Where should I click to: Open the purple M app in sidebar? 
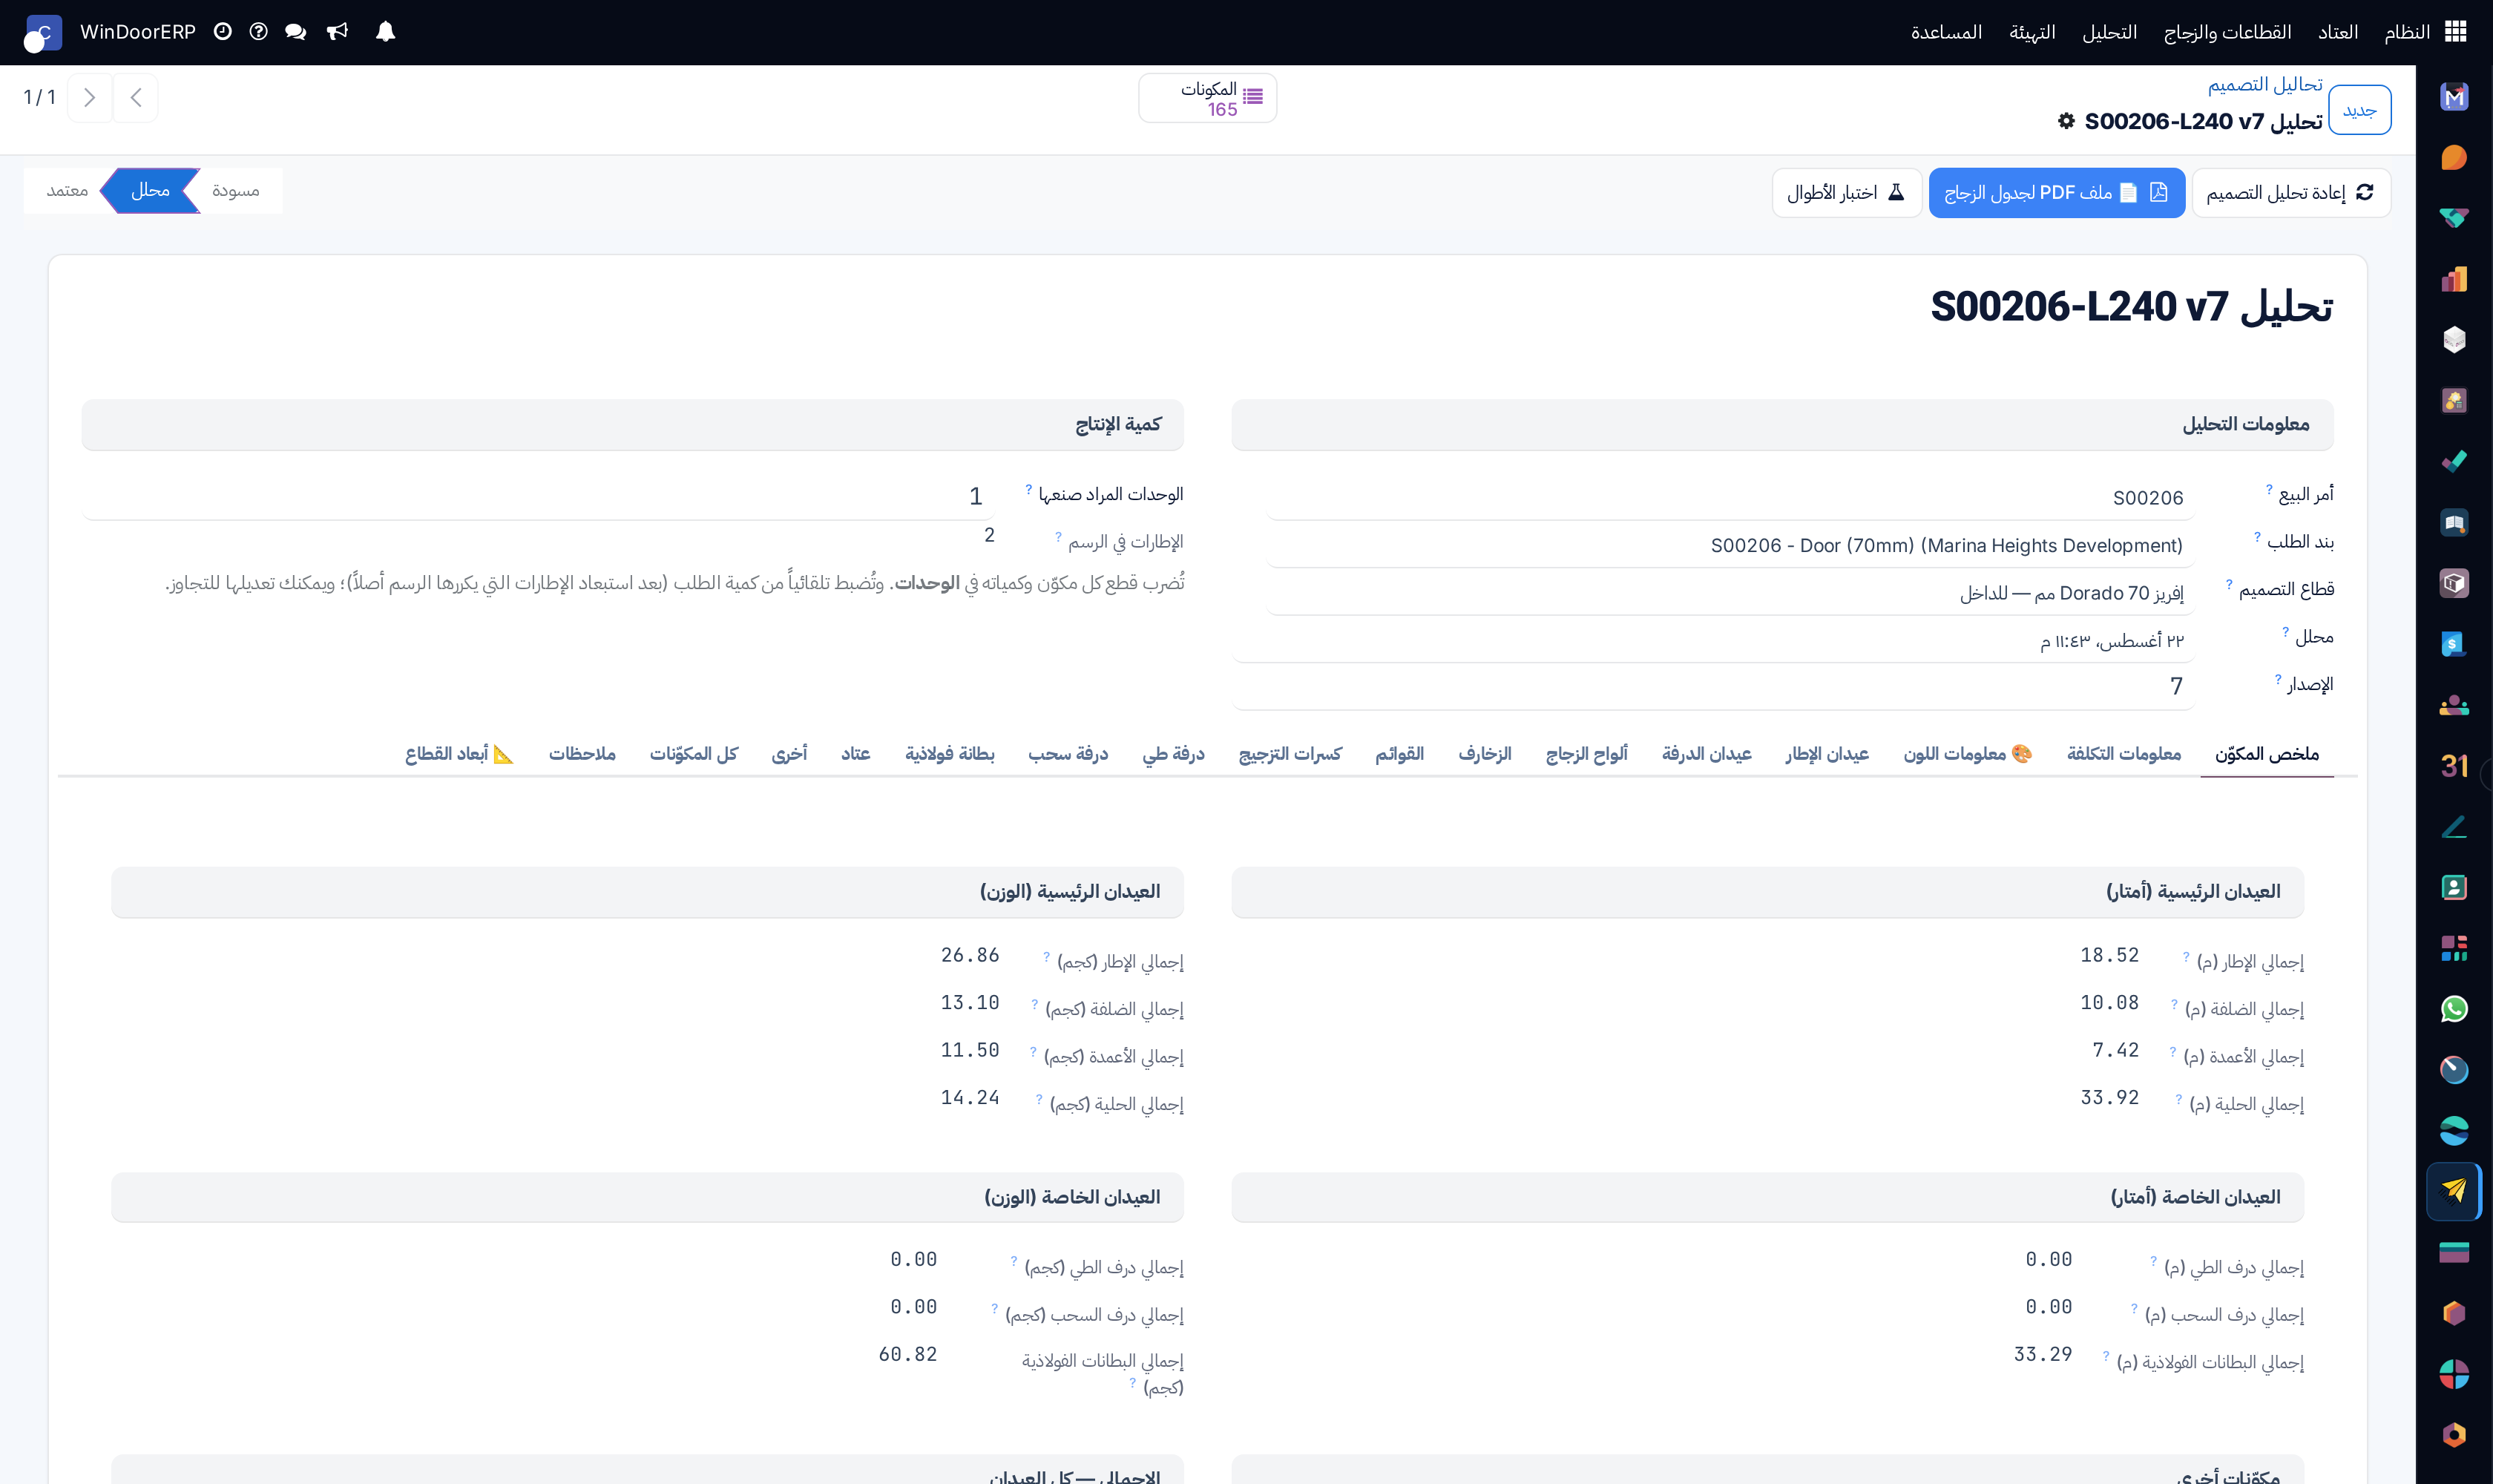[x=2454, y=97]
